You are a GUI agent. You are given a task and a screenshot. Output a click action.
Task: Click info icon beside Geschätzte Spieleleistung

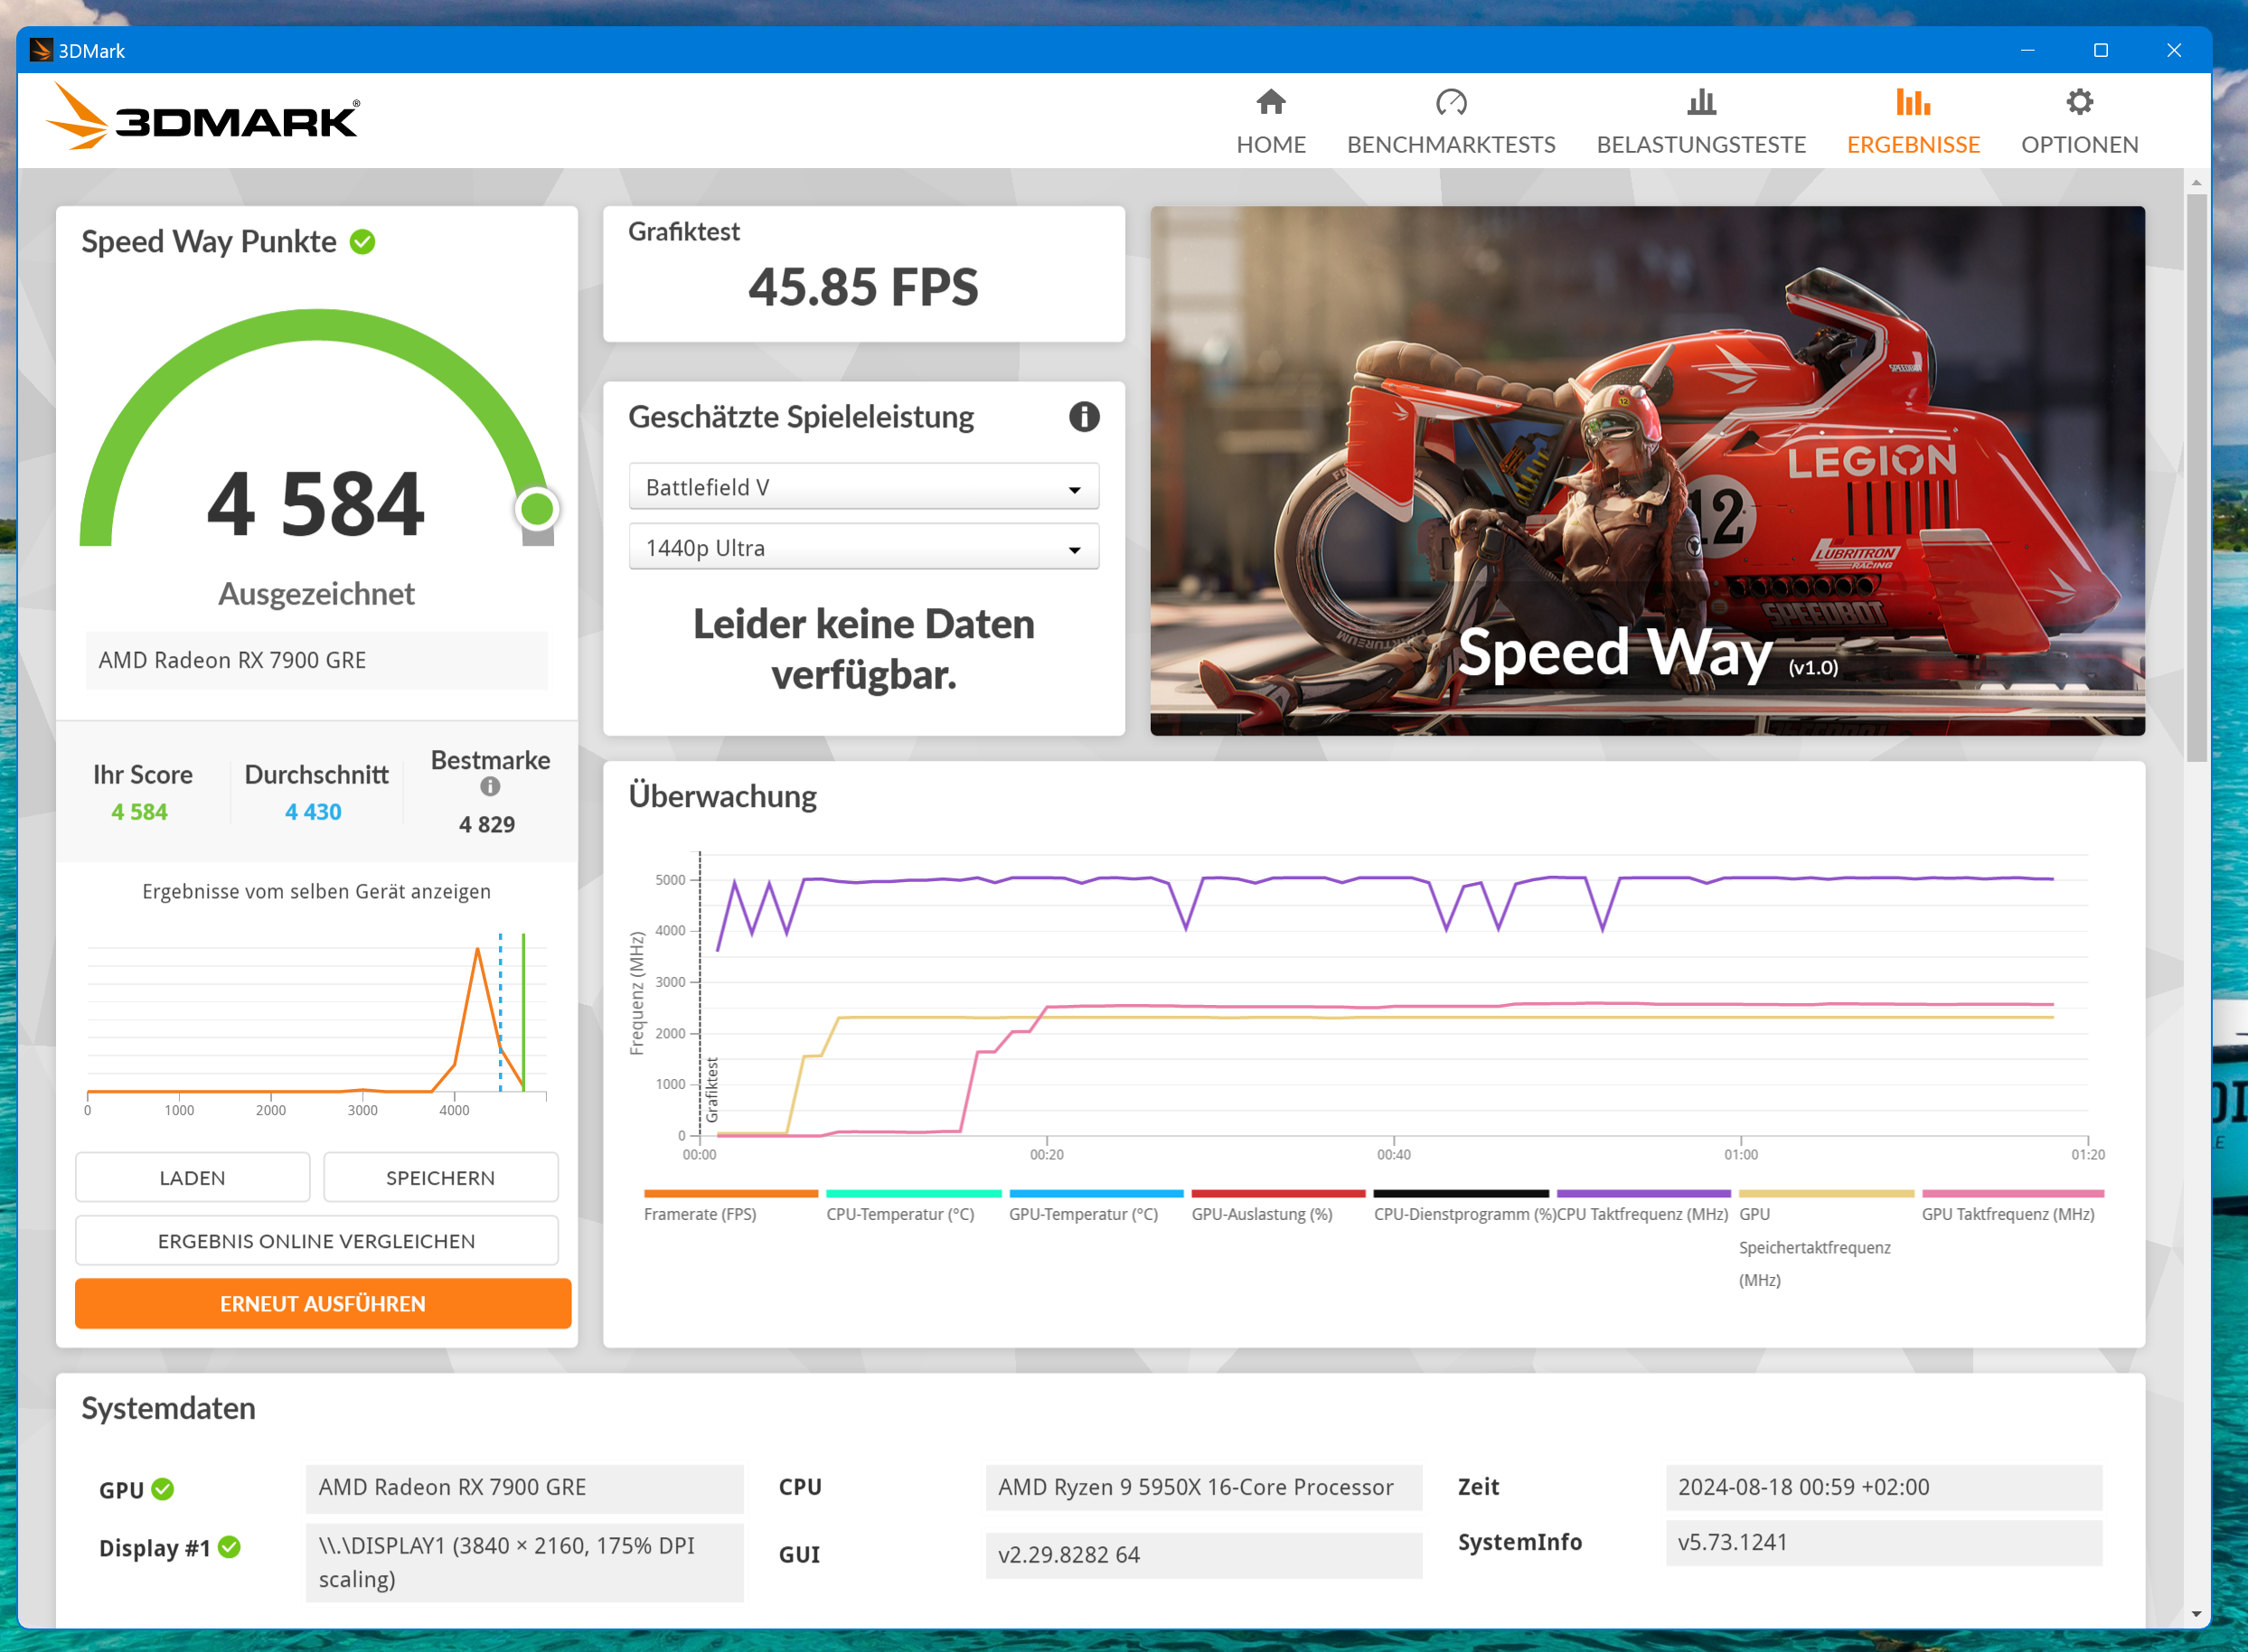(1083, 416)
